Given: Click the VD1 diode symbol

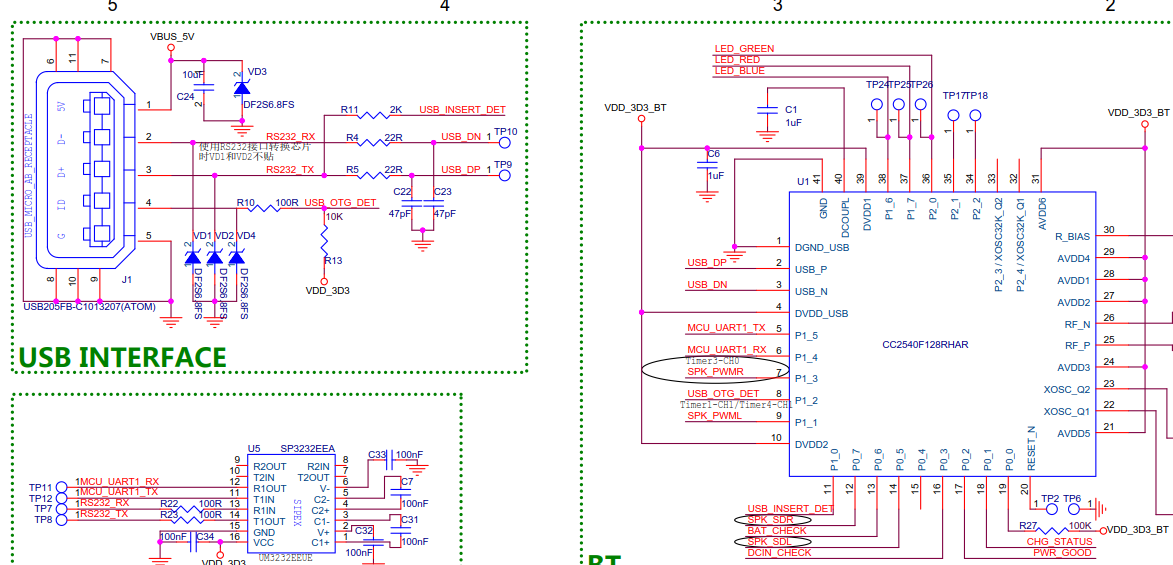Looking at the screenshot, I should (x=192, y=257).
